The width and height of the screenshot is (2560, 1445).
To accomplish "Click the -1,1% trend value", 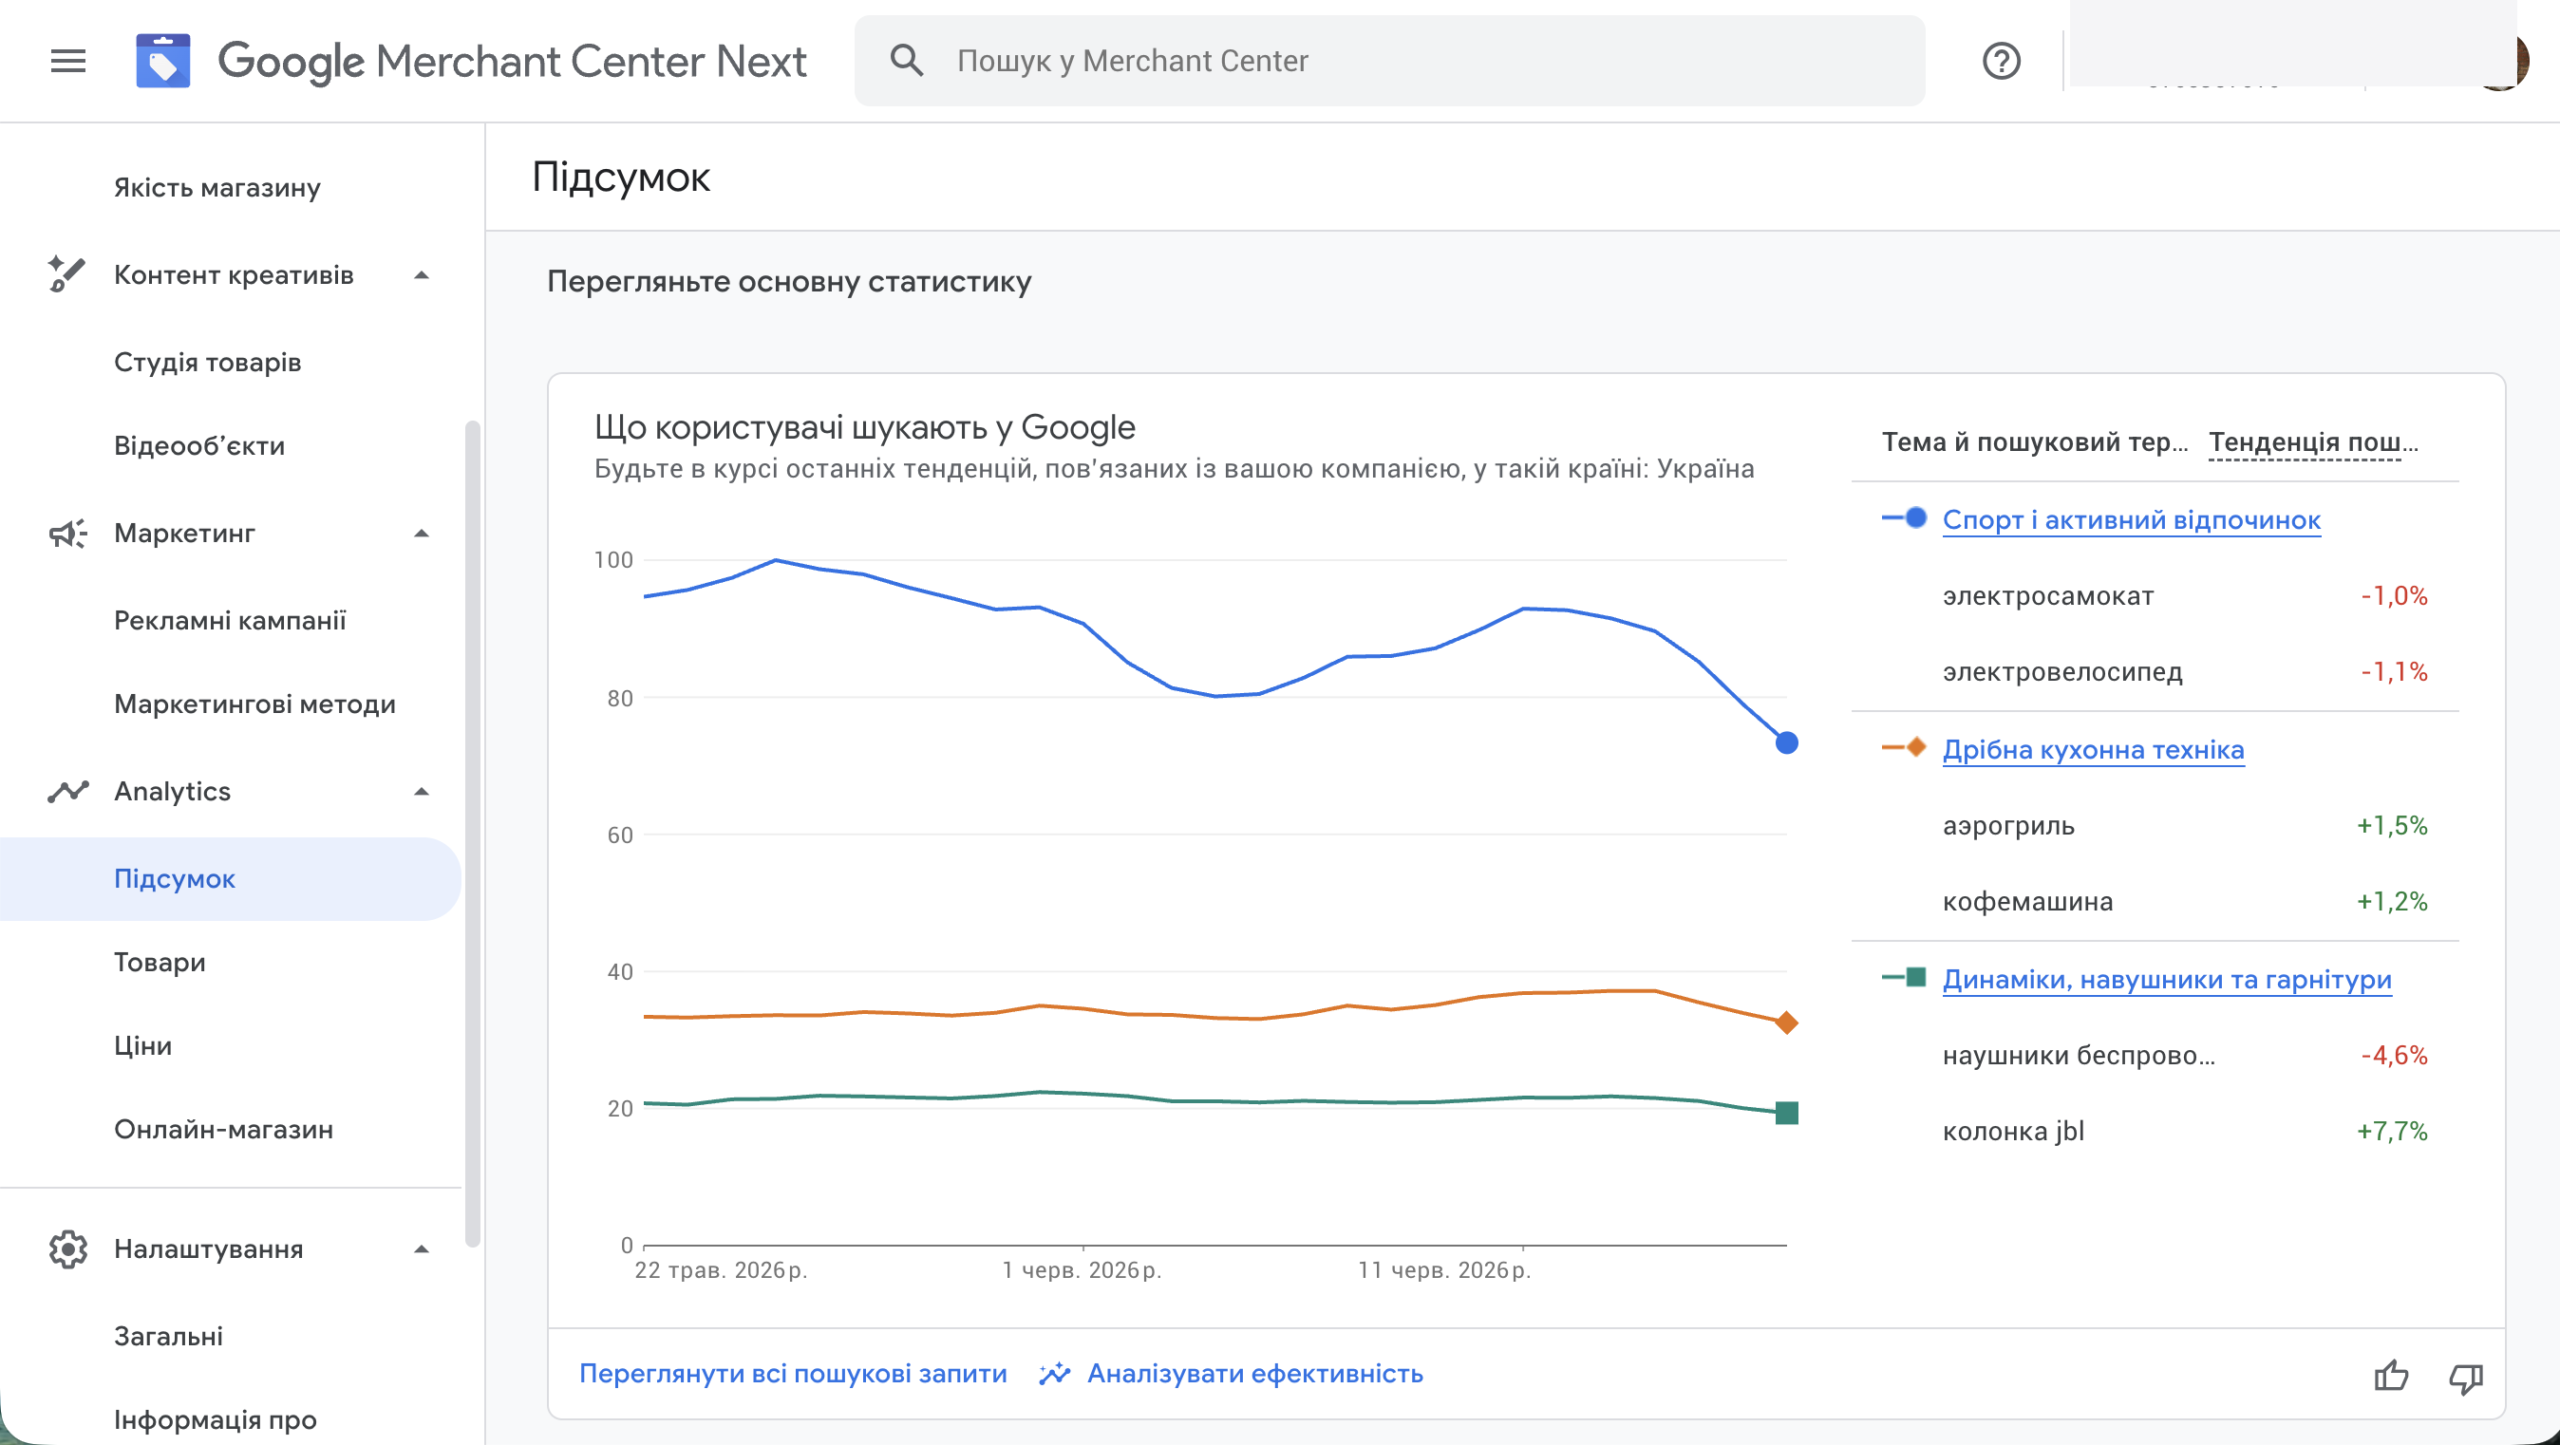I will click(x=2393, y=672).
